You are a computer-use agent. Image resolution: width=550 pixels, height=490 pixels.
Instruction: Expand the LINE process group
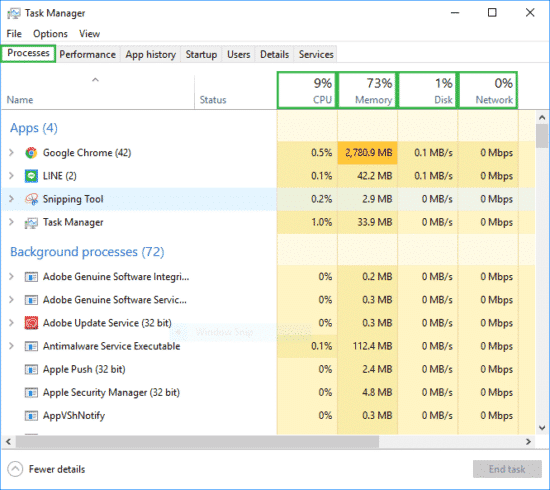(x=11, y=176)
